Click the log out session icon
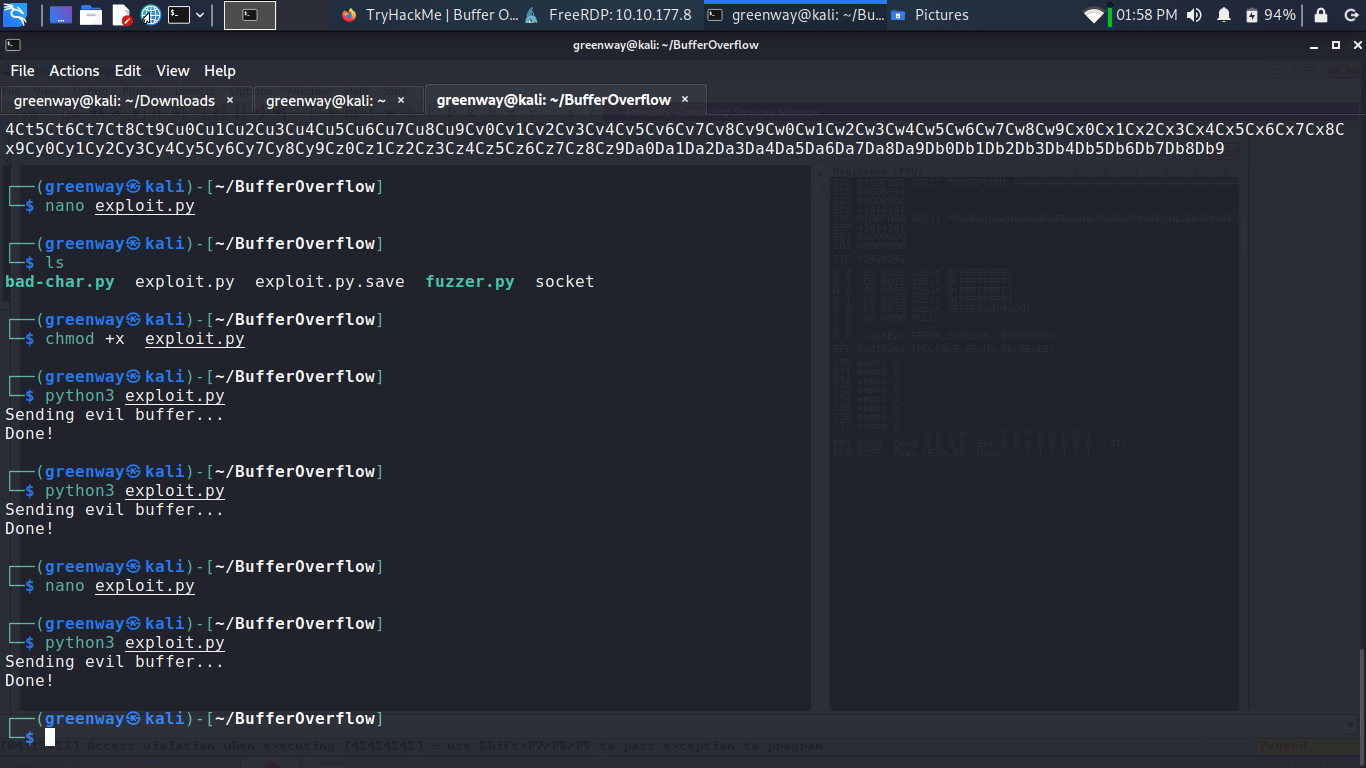Screen dimensions: 1366x768 point(1350,15)
